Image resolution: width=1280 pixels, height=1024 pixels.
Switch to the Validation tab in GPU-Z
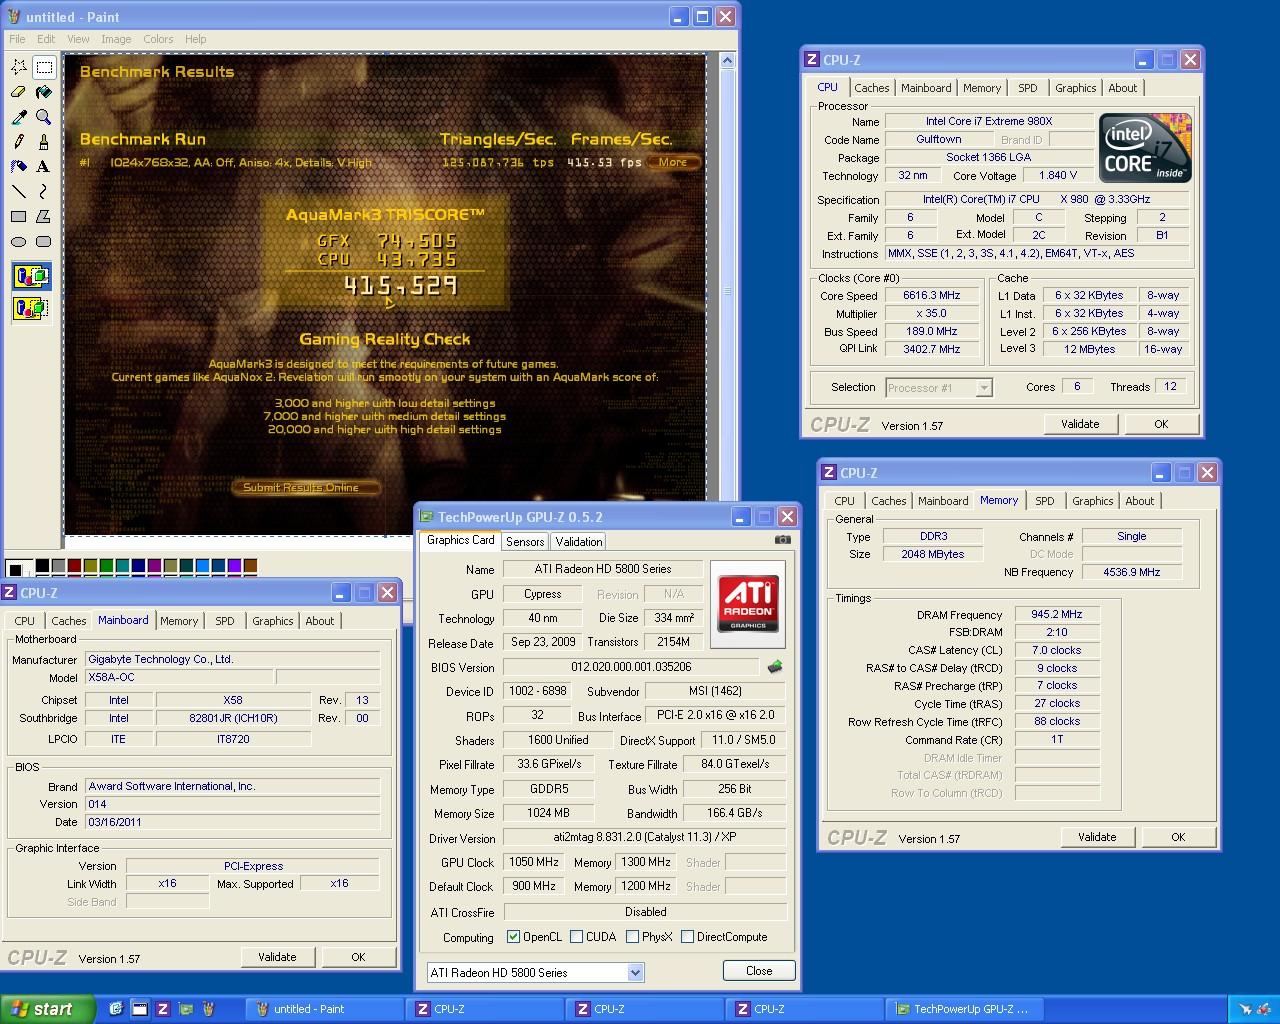(x=579, y=541)
